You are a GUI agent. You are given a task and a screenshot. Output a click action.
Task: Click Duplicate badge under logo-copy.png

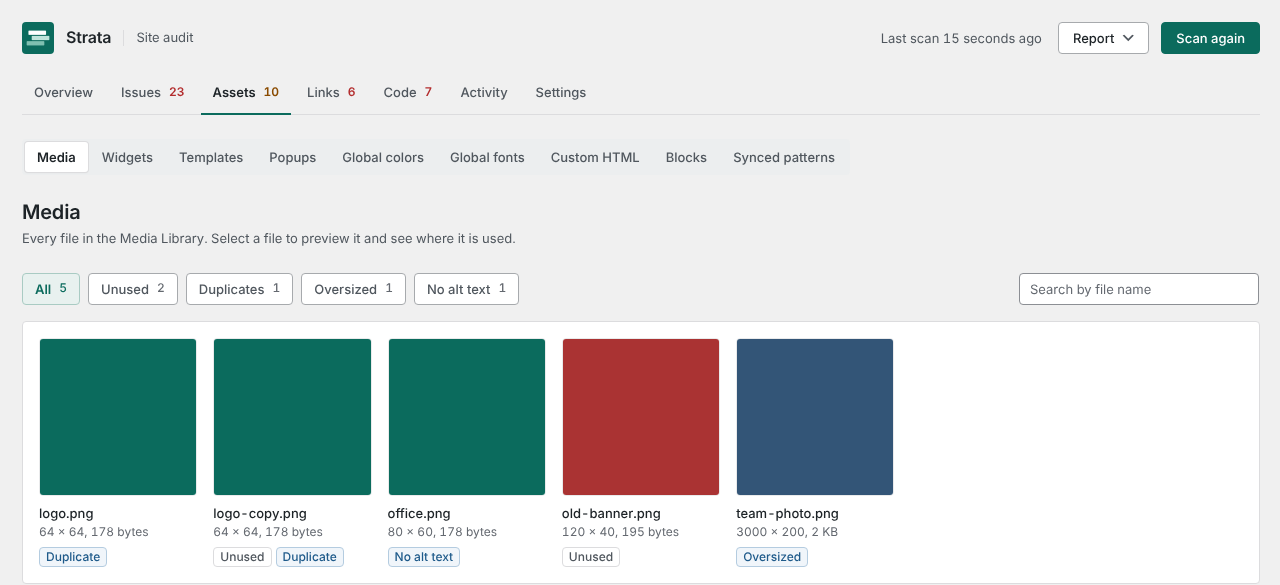(x=310, y=557)
